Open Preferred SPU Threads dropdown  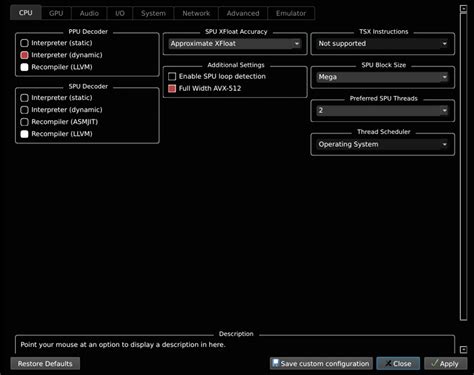[383, 110]
